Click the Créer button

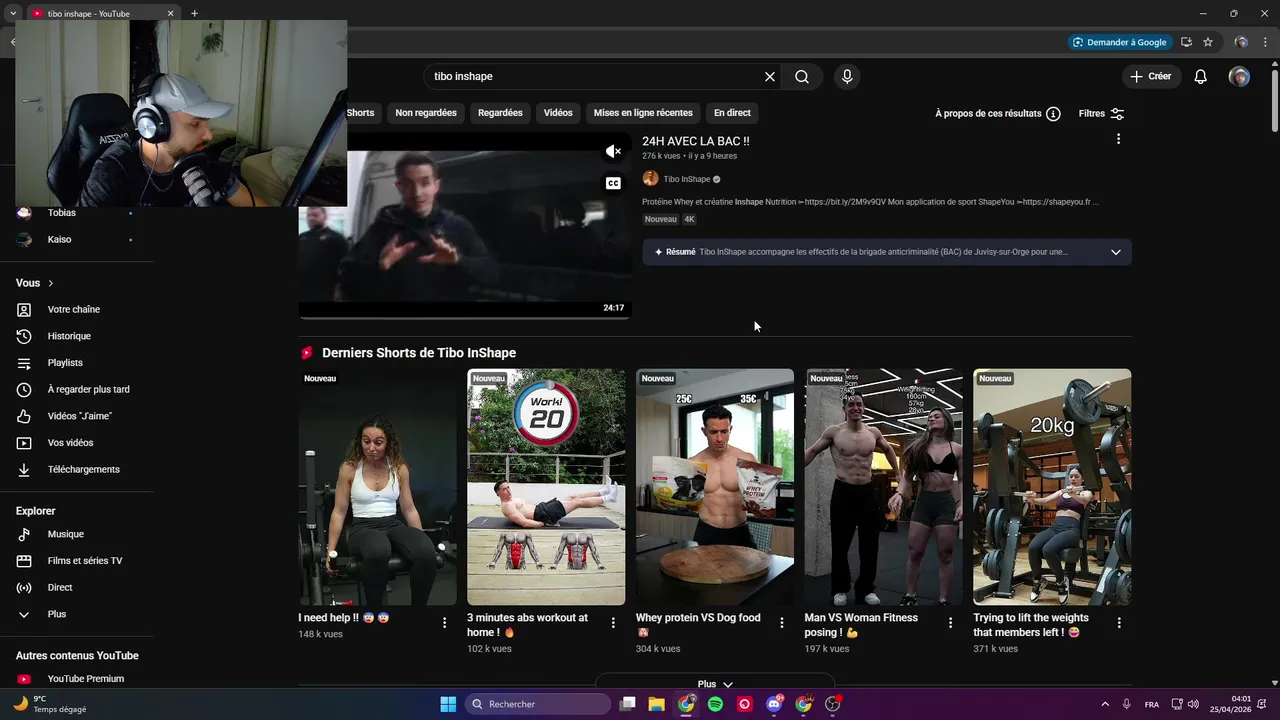(1151, 77)
